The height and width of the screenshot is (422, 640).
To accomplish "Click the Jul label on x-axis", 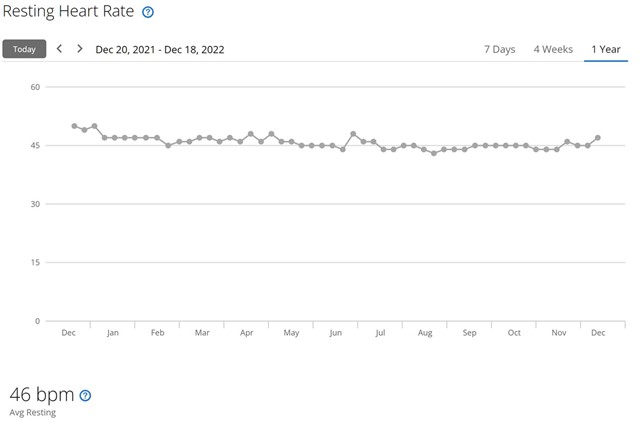I will click(381, 332).
